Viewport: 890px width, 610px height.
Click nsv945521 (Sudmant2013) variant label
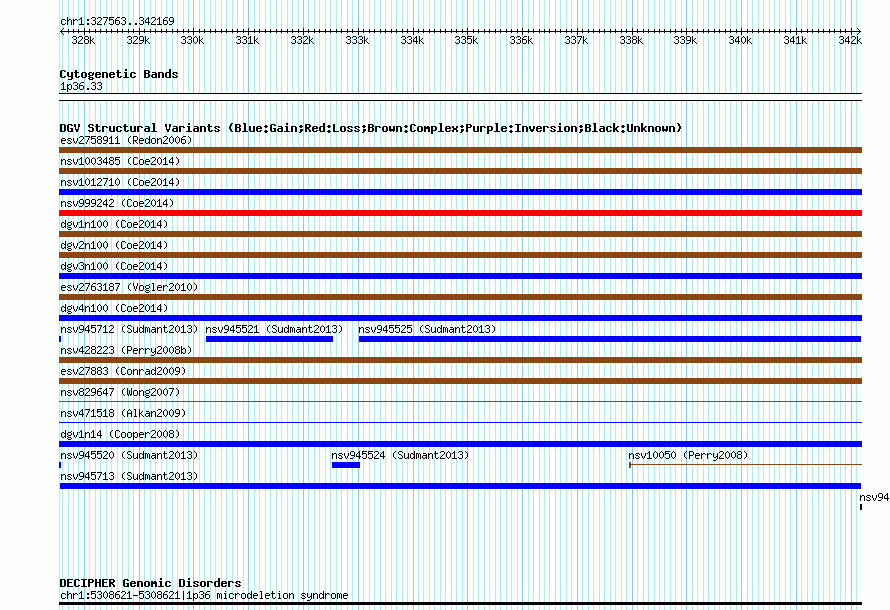tap(274, 329)
